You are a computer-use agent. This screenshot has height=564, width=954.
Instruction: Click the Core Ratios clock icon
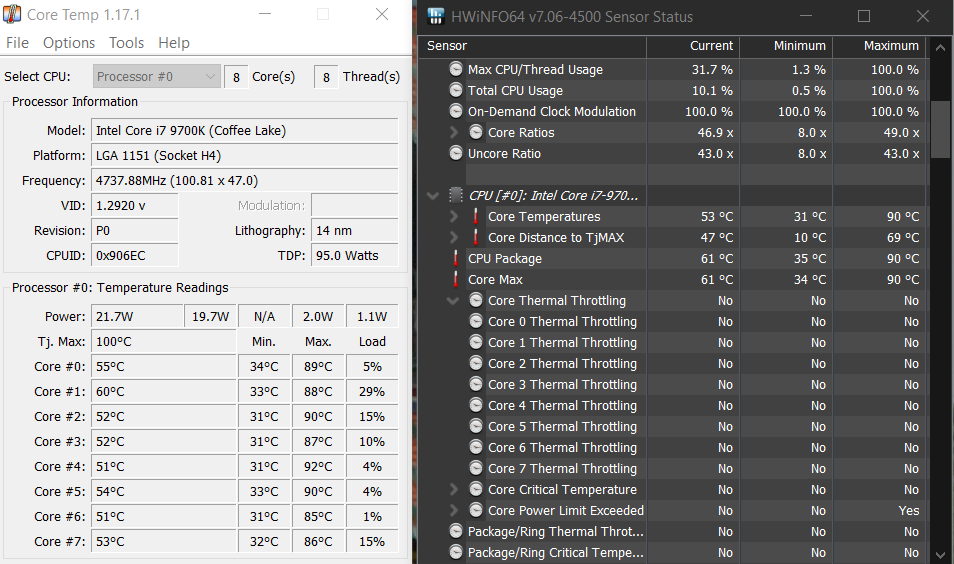click(x=476, y=133)
